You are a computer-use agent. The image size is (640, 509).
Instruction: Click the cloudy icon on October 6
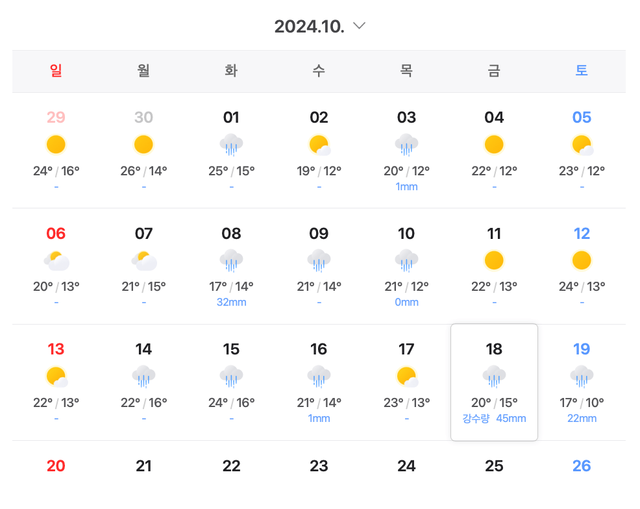pyautogui.click(x=56, y=261)
